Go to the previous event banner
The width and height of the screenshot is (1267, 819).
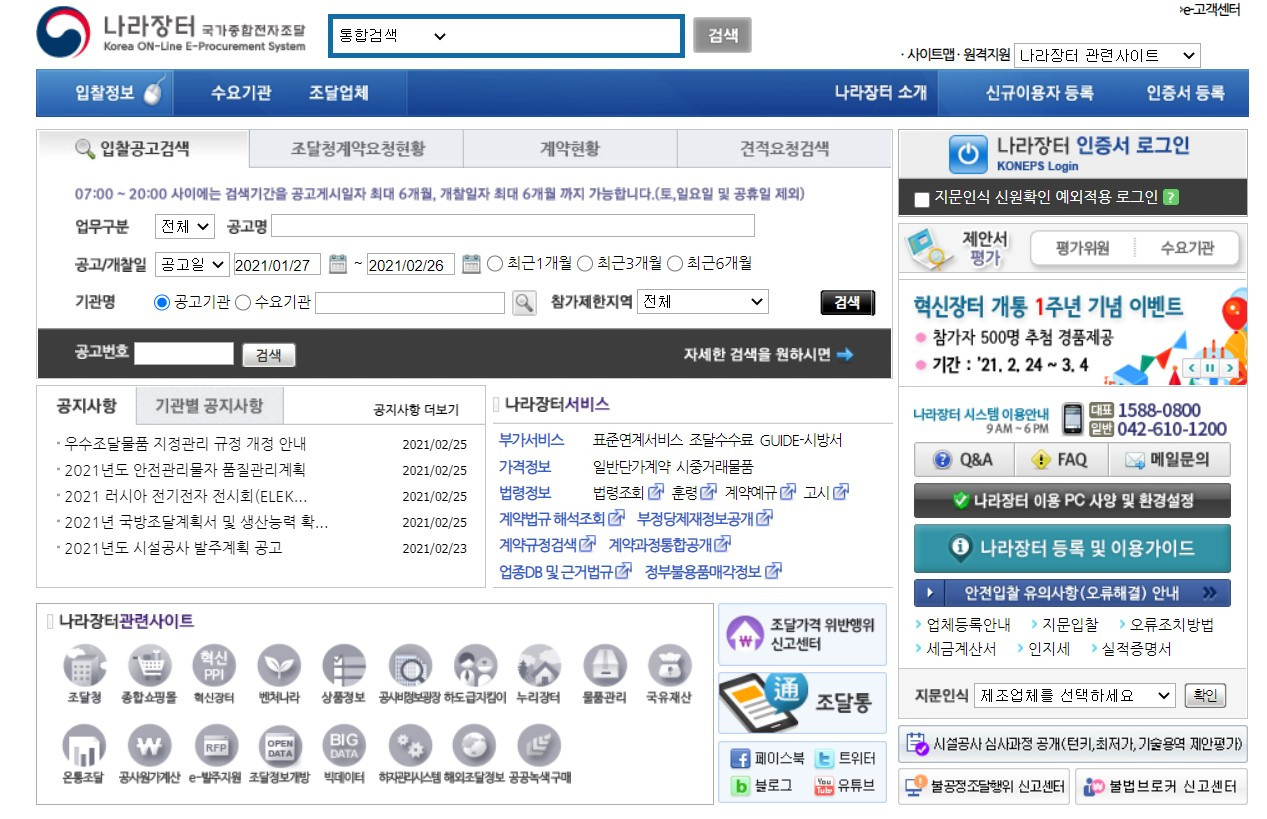click(1191, 369)
